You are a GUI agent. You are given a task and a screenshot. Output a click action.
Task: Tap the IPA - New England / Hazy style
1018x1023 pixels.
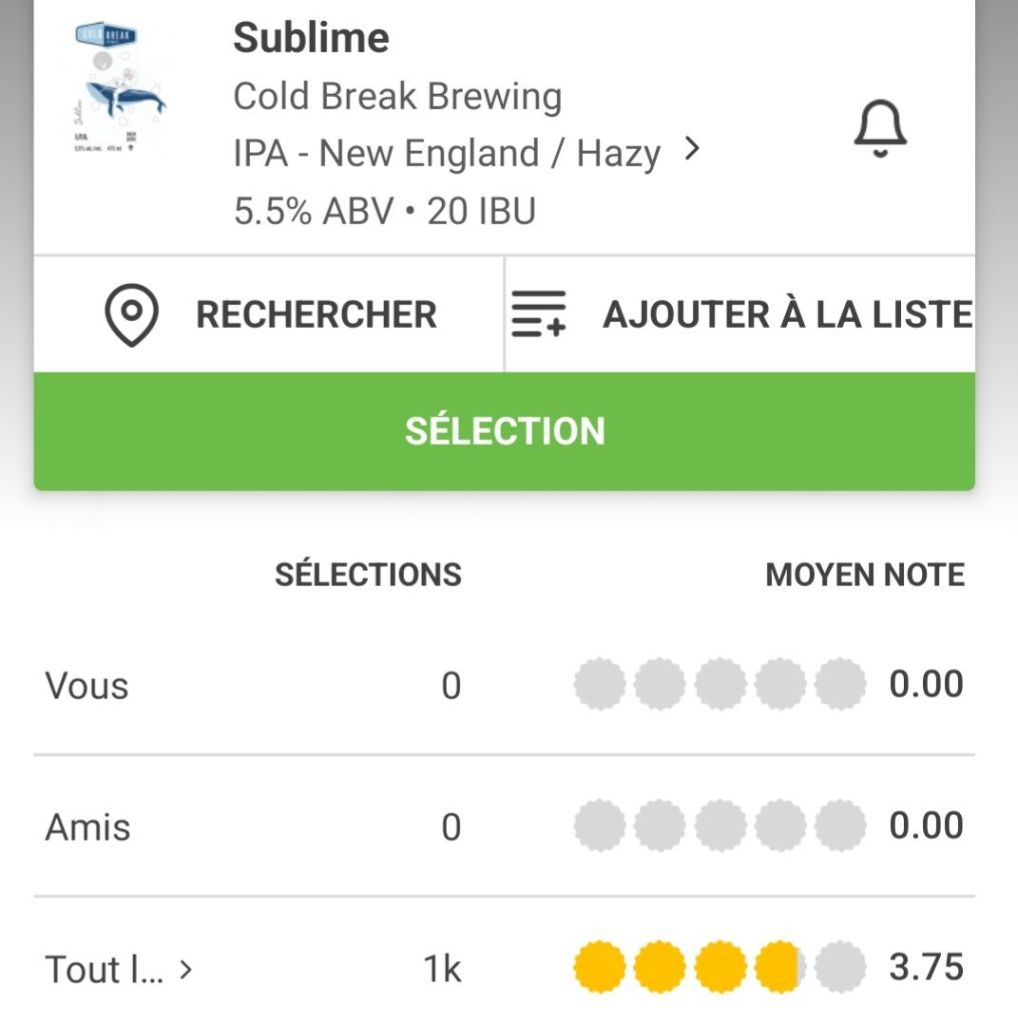pos(446,154)
